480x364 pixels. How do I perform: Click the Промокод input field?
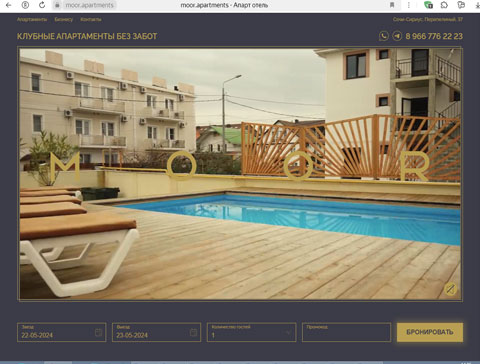(346, 332)
